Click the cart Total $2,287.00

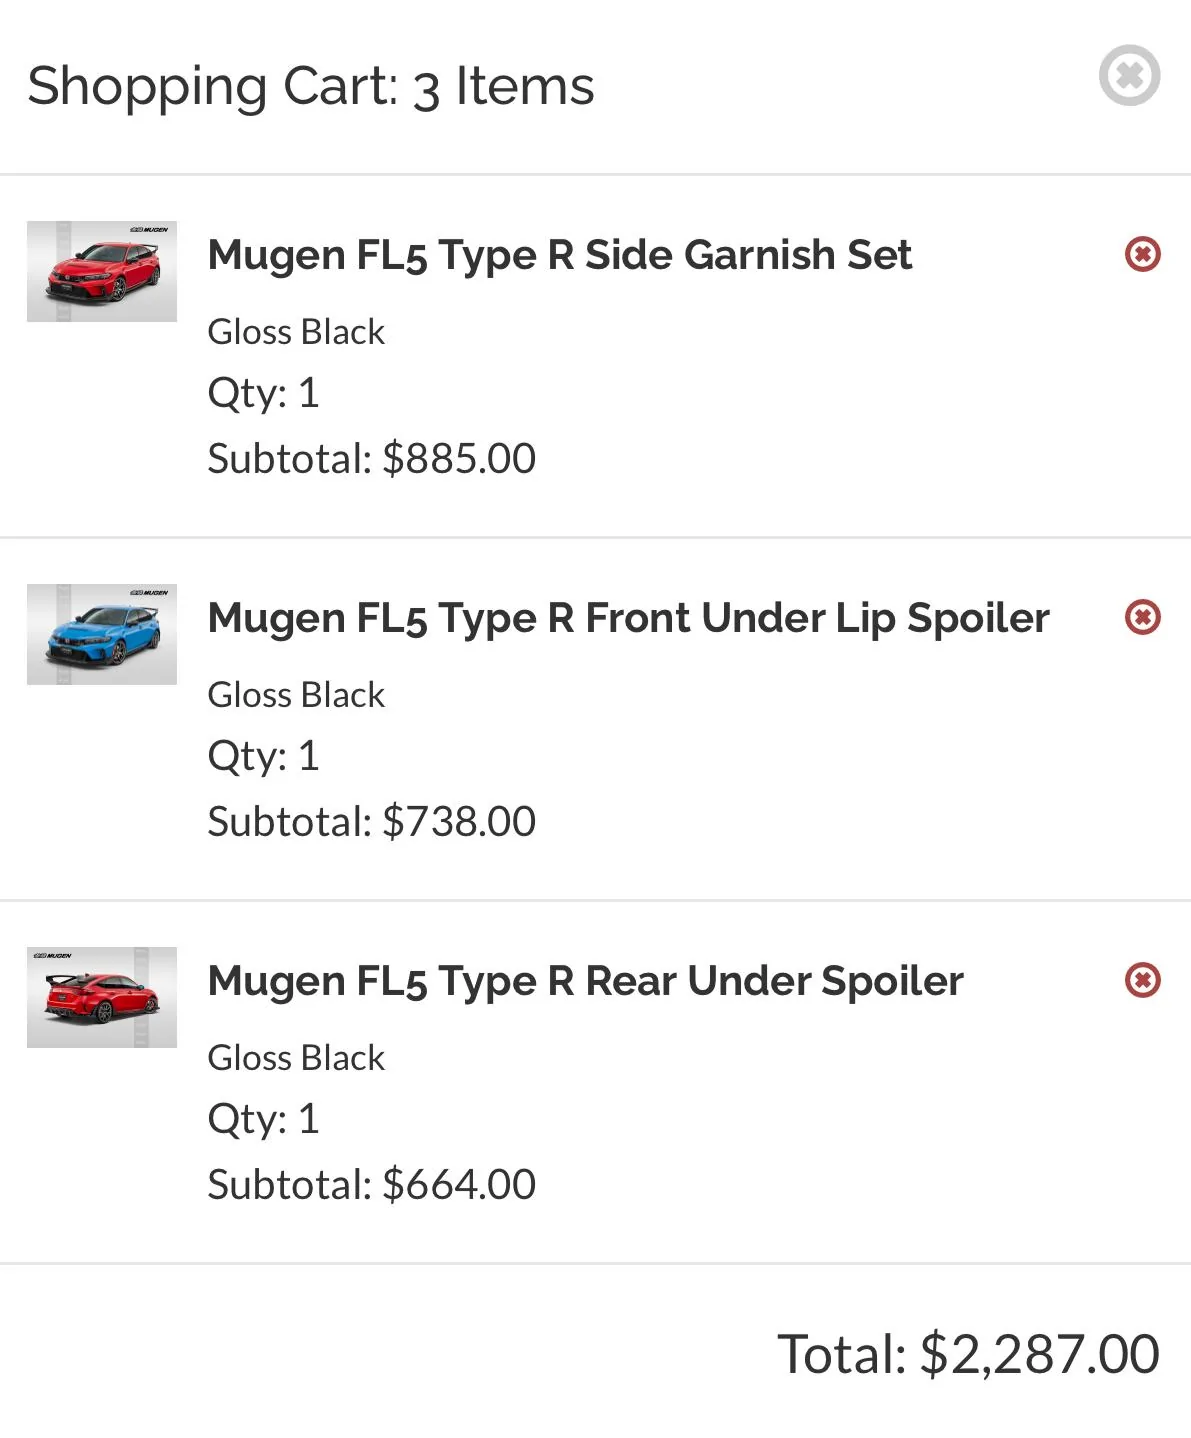(967, 1354)
